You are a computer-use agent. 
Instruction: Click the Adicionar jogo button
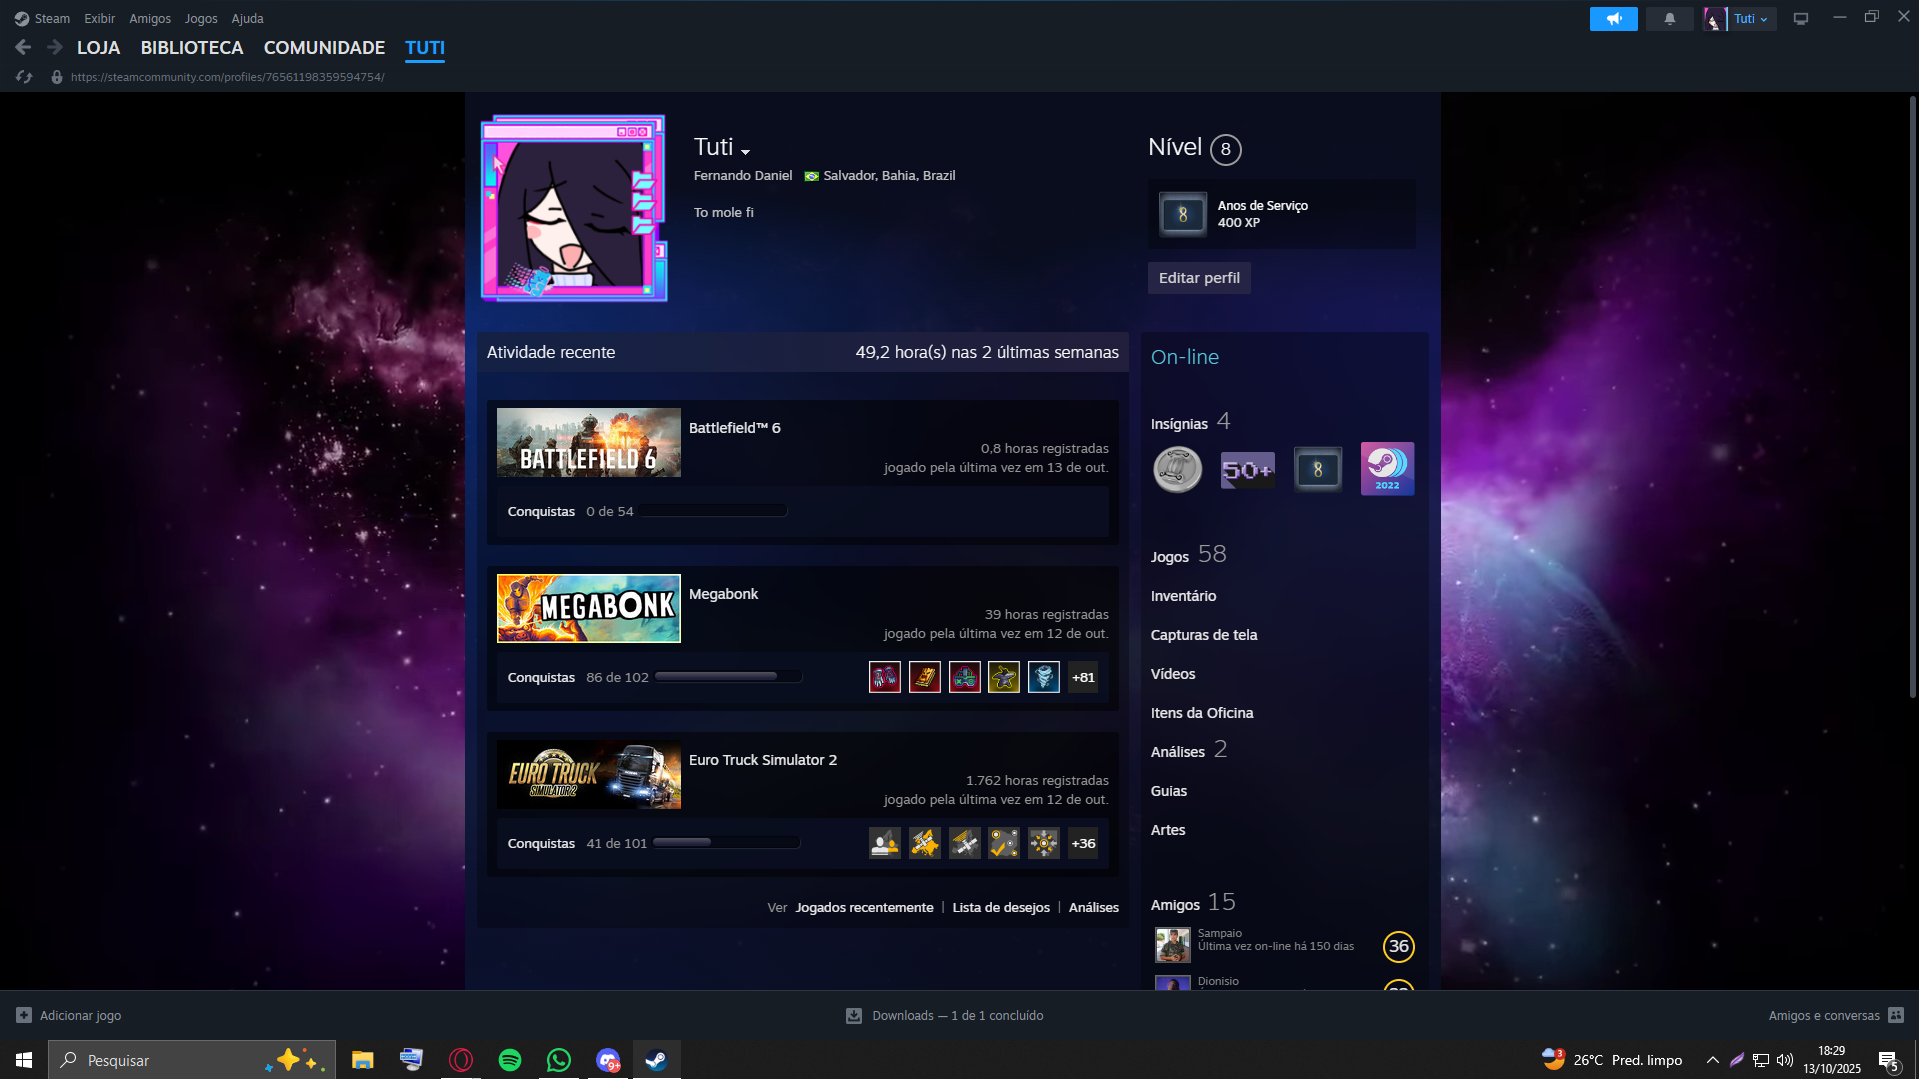point(70,1015)
